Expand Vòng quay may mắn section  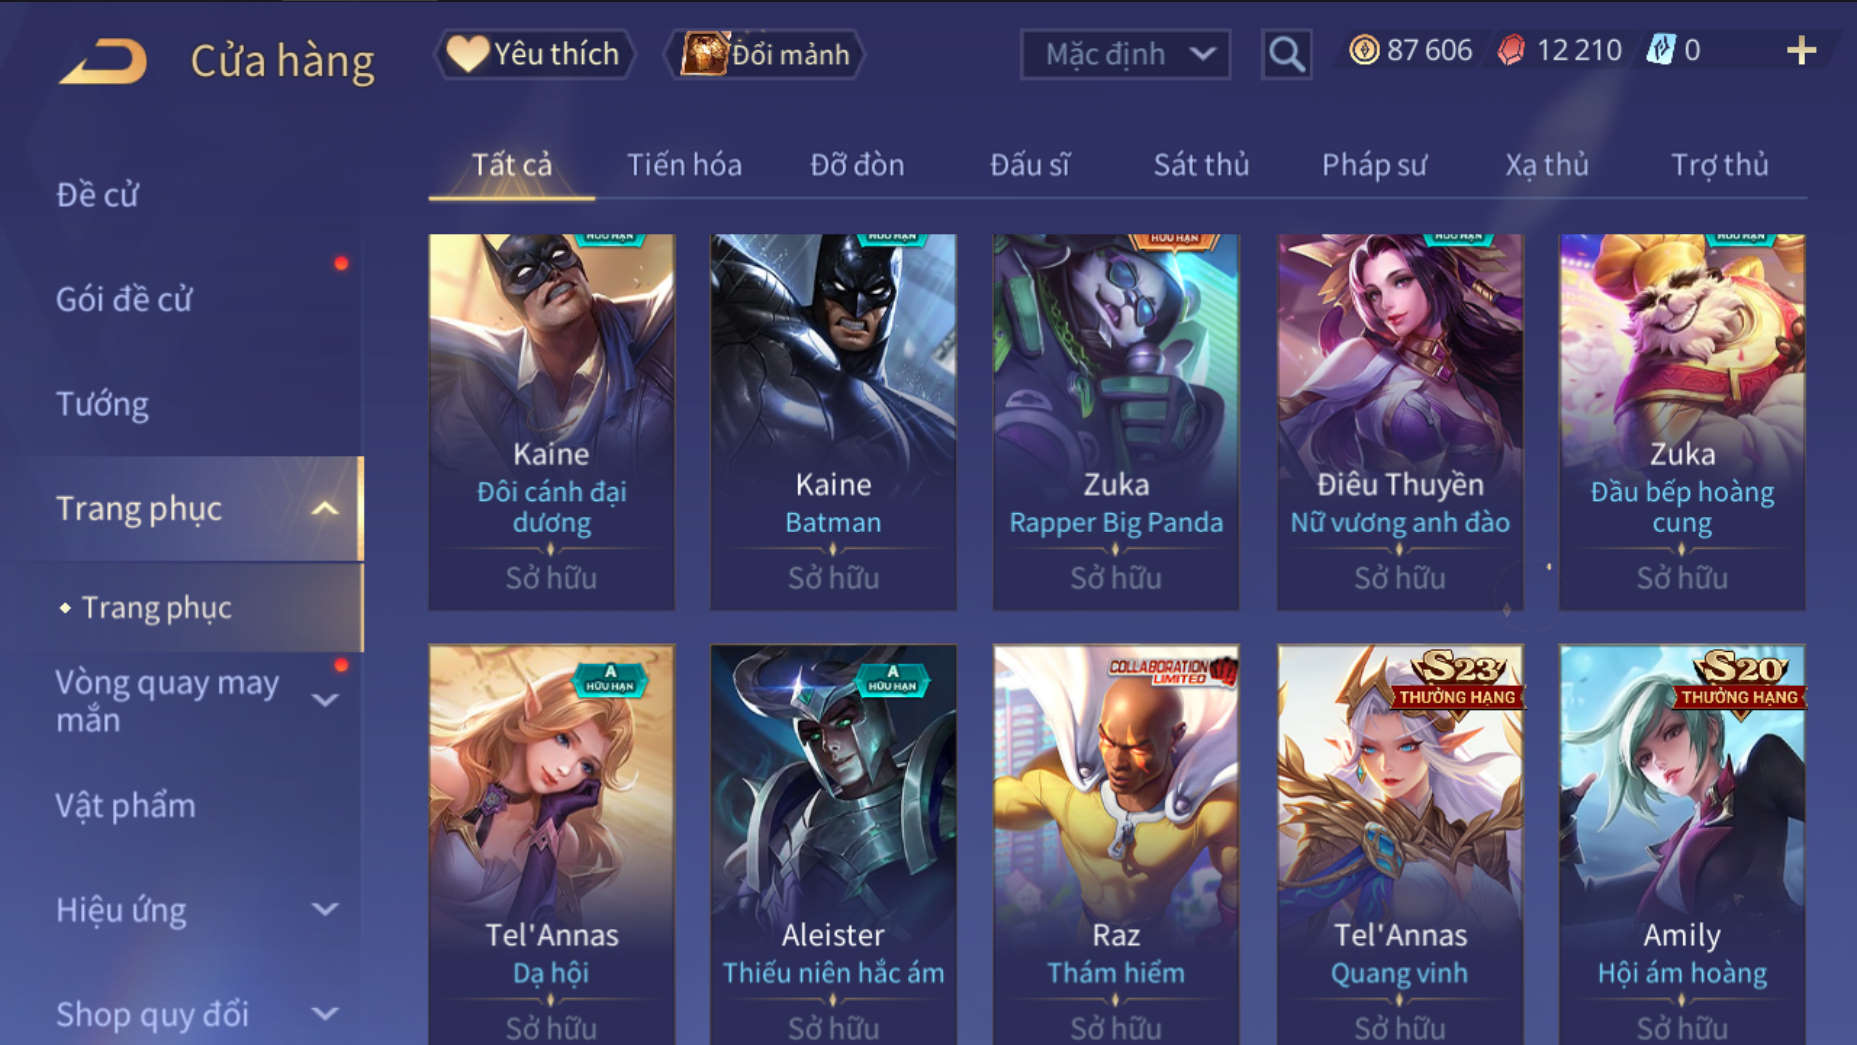point(325,700)
